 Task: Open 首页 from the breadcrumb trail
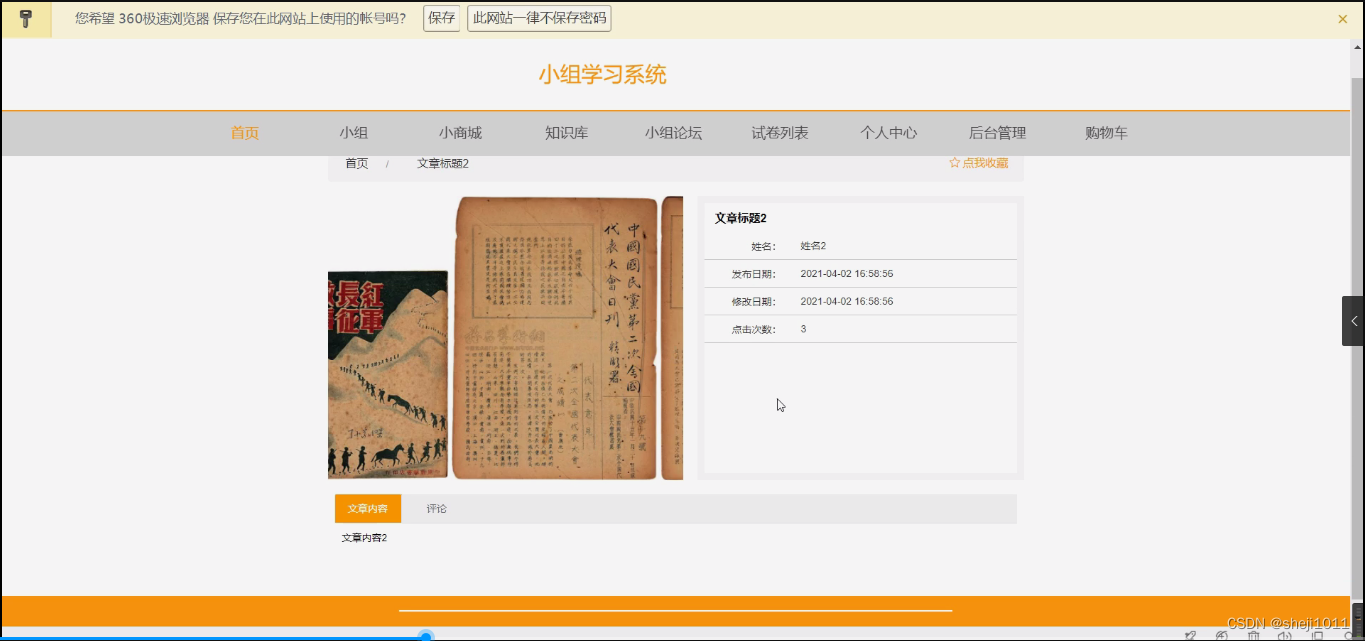[x=356, y=162]
